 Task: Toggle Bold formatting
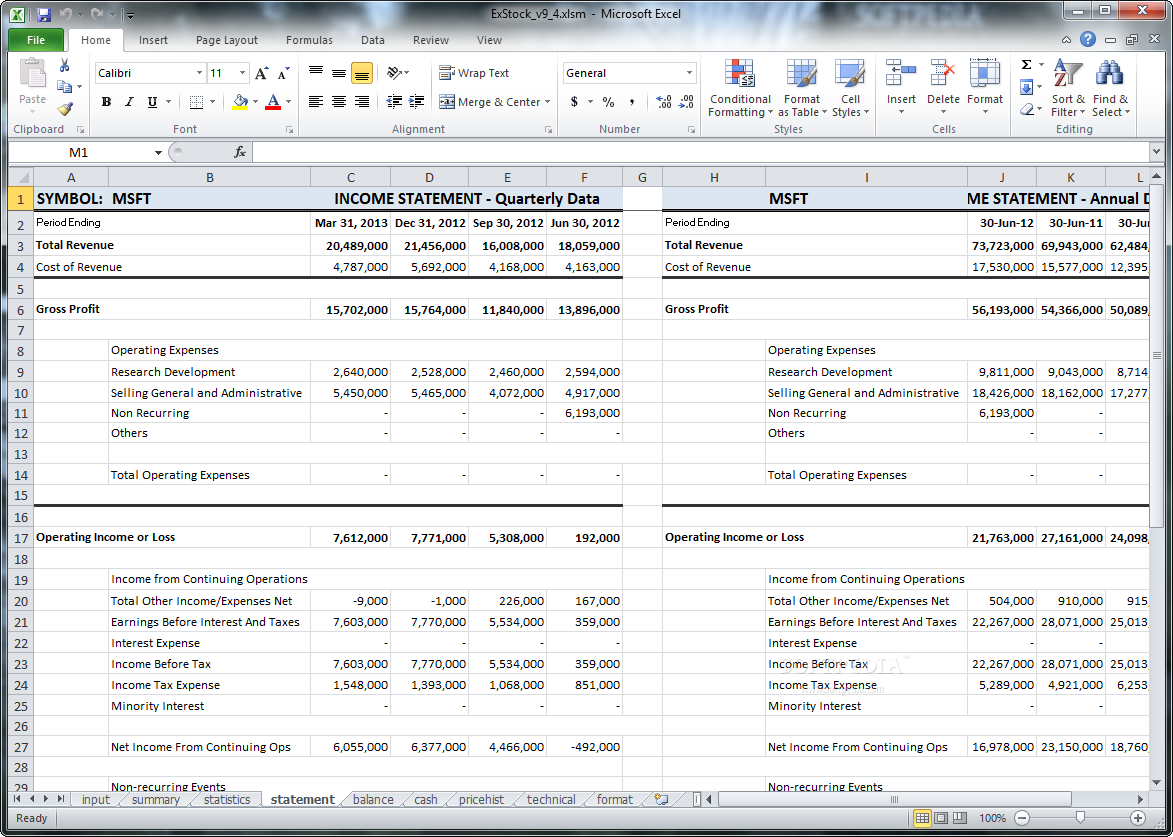(x=106, y=102)
